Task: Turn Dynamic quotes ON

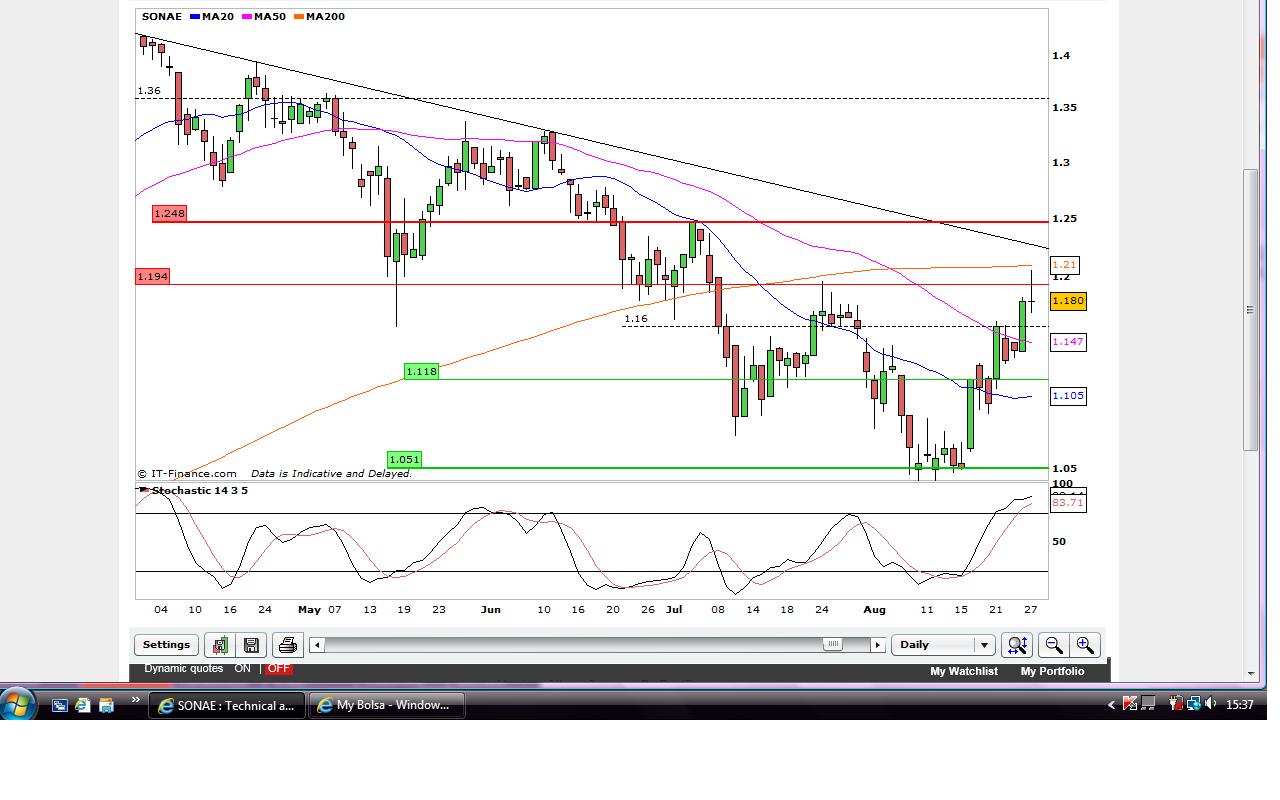Action: [242, 668]
